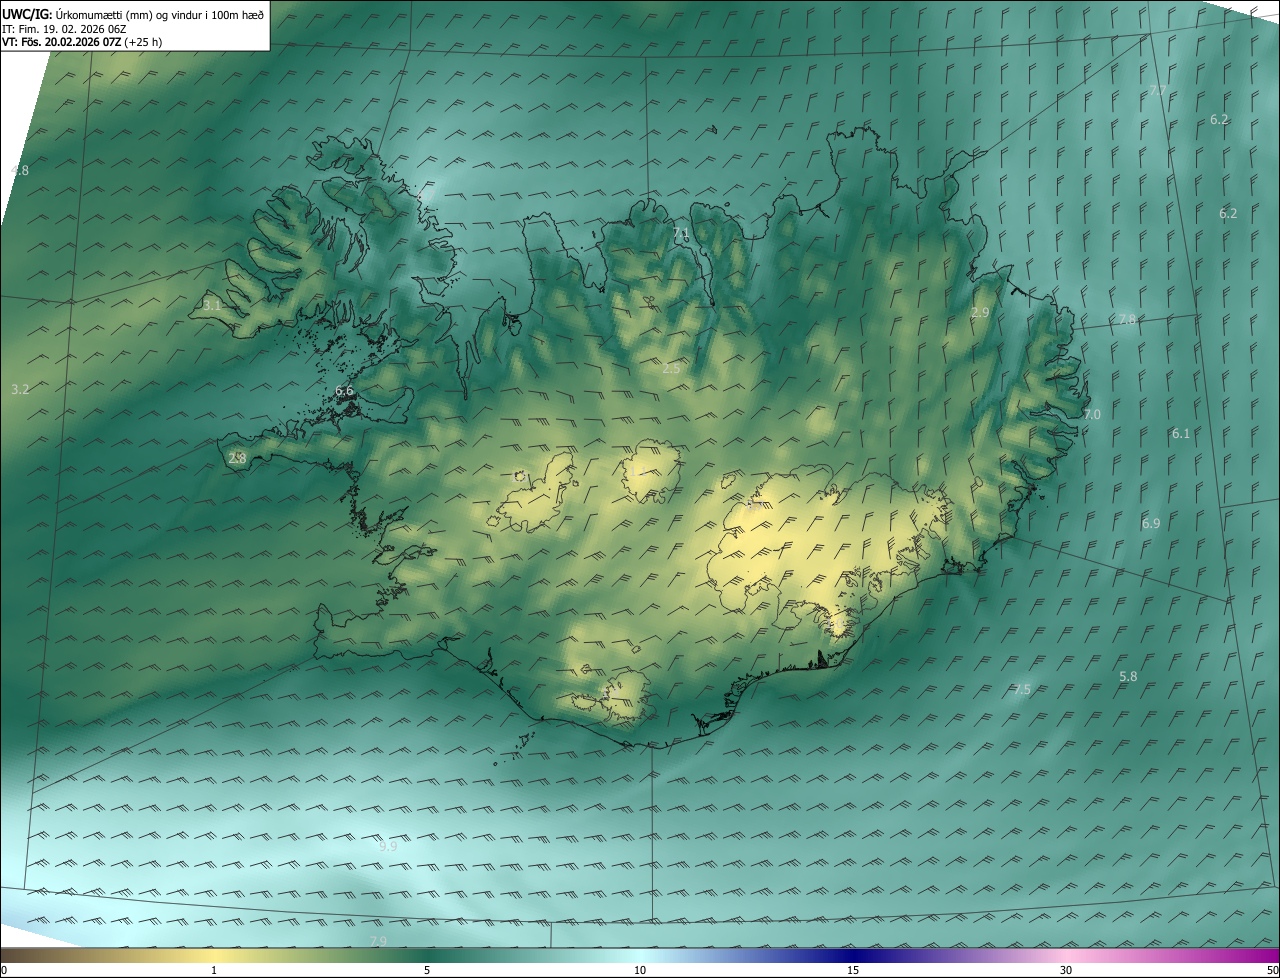Click the 0 label on the color scale
Image resolution: width=1280 pixels, height=978 pixels.
4,970
